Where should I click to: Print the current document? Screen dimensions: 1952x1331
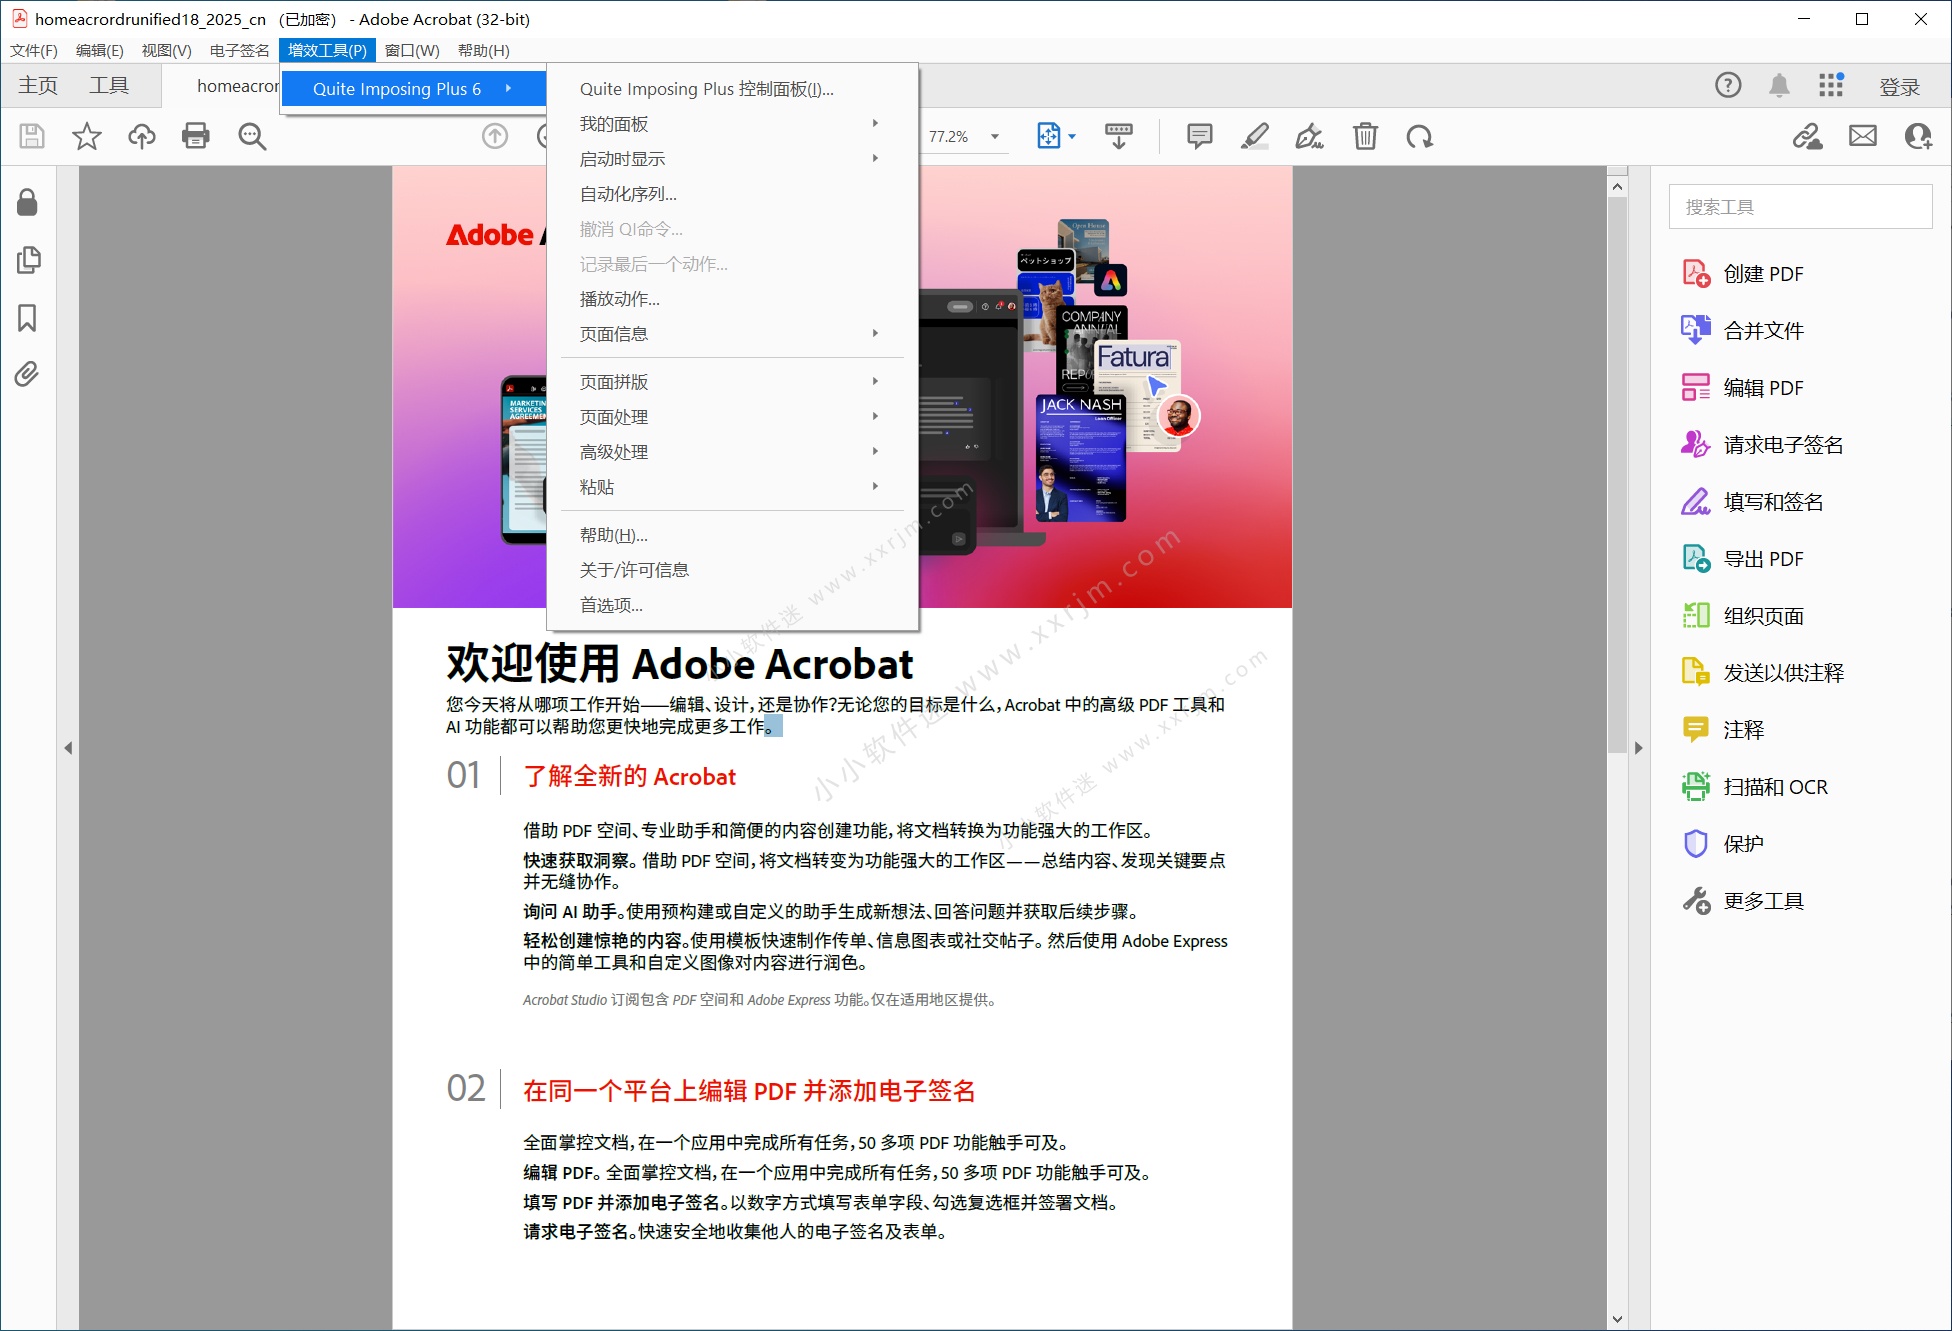(x=195, y=136)
